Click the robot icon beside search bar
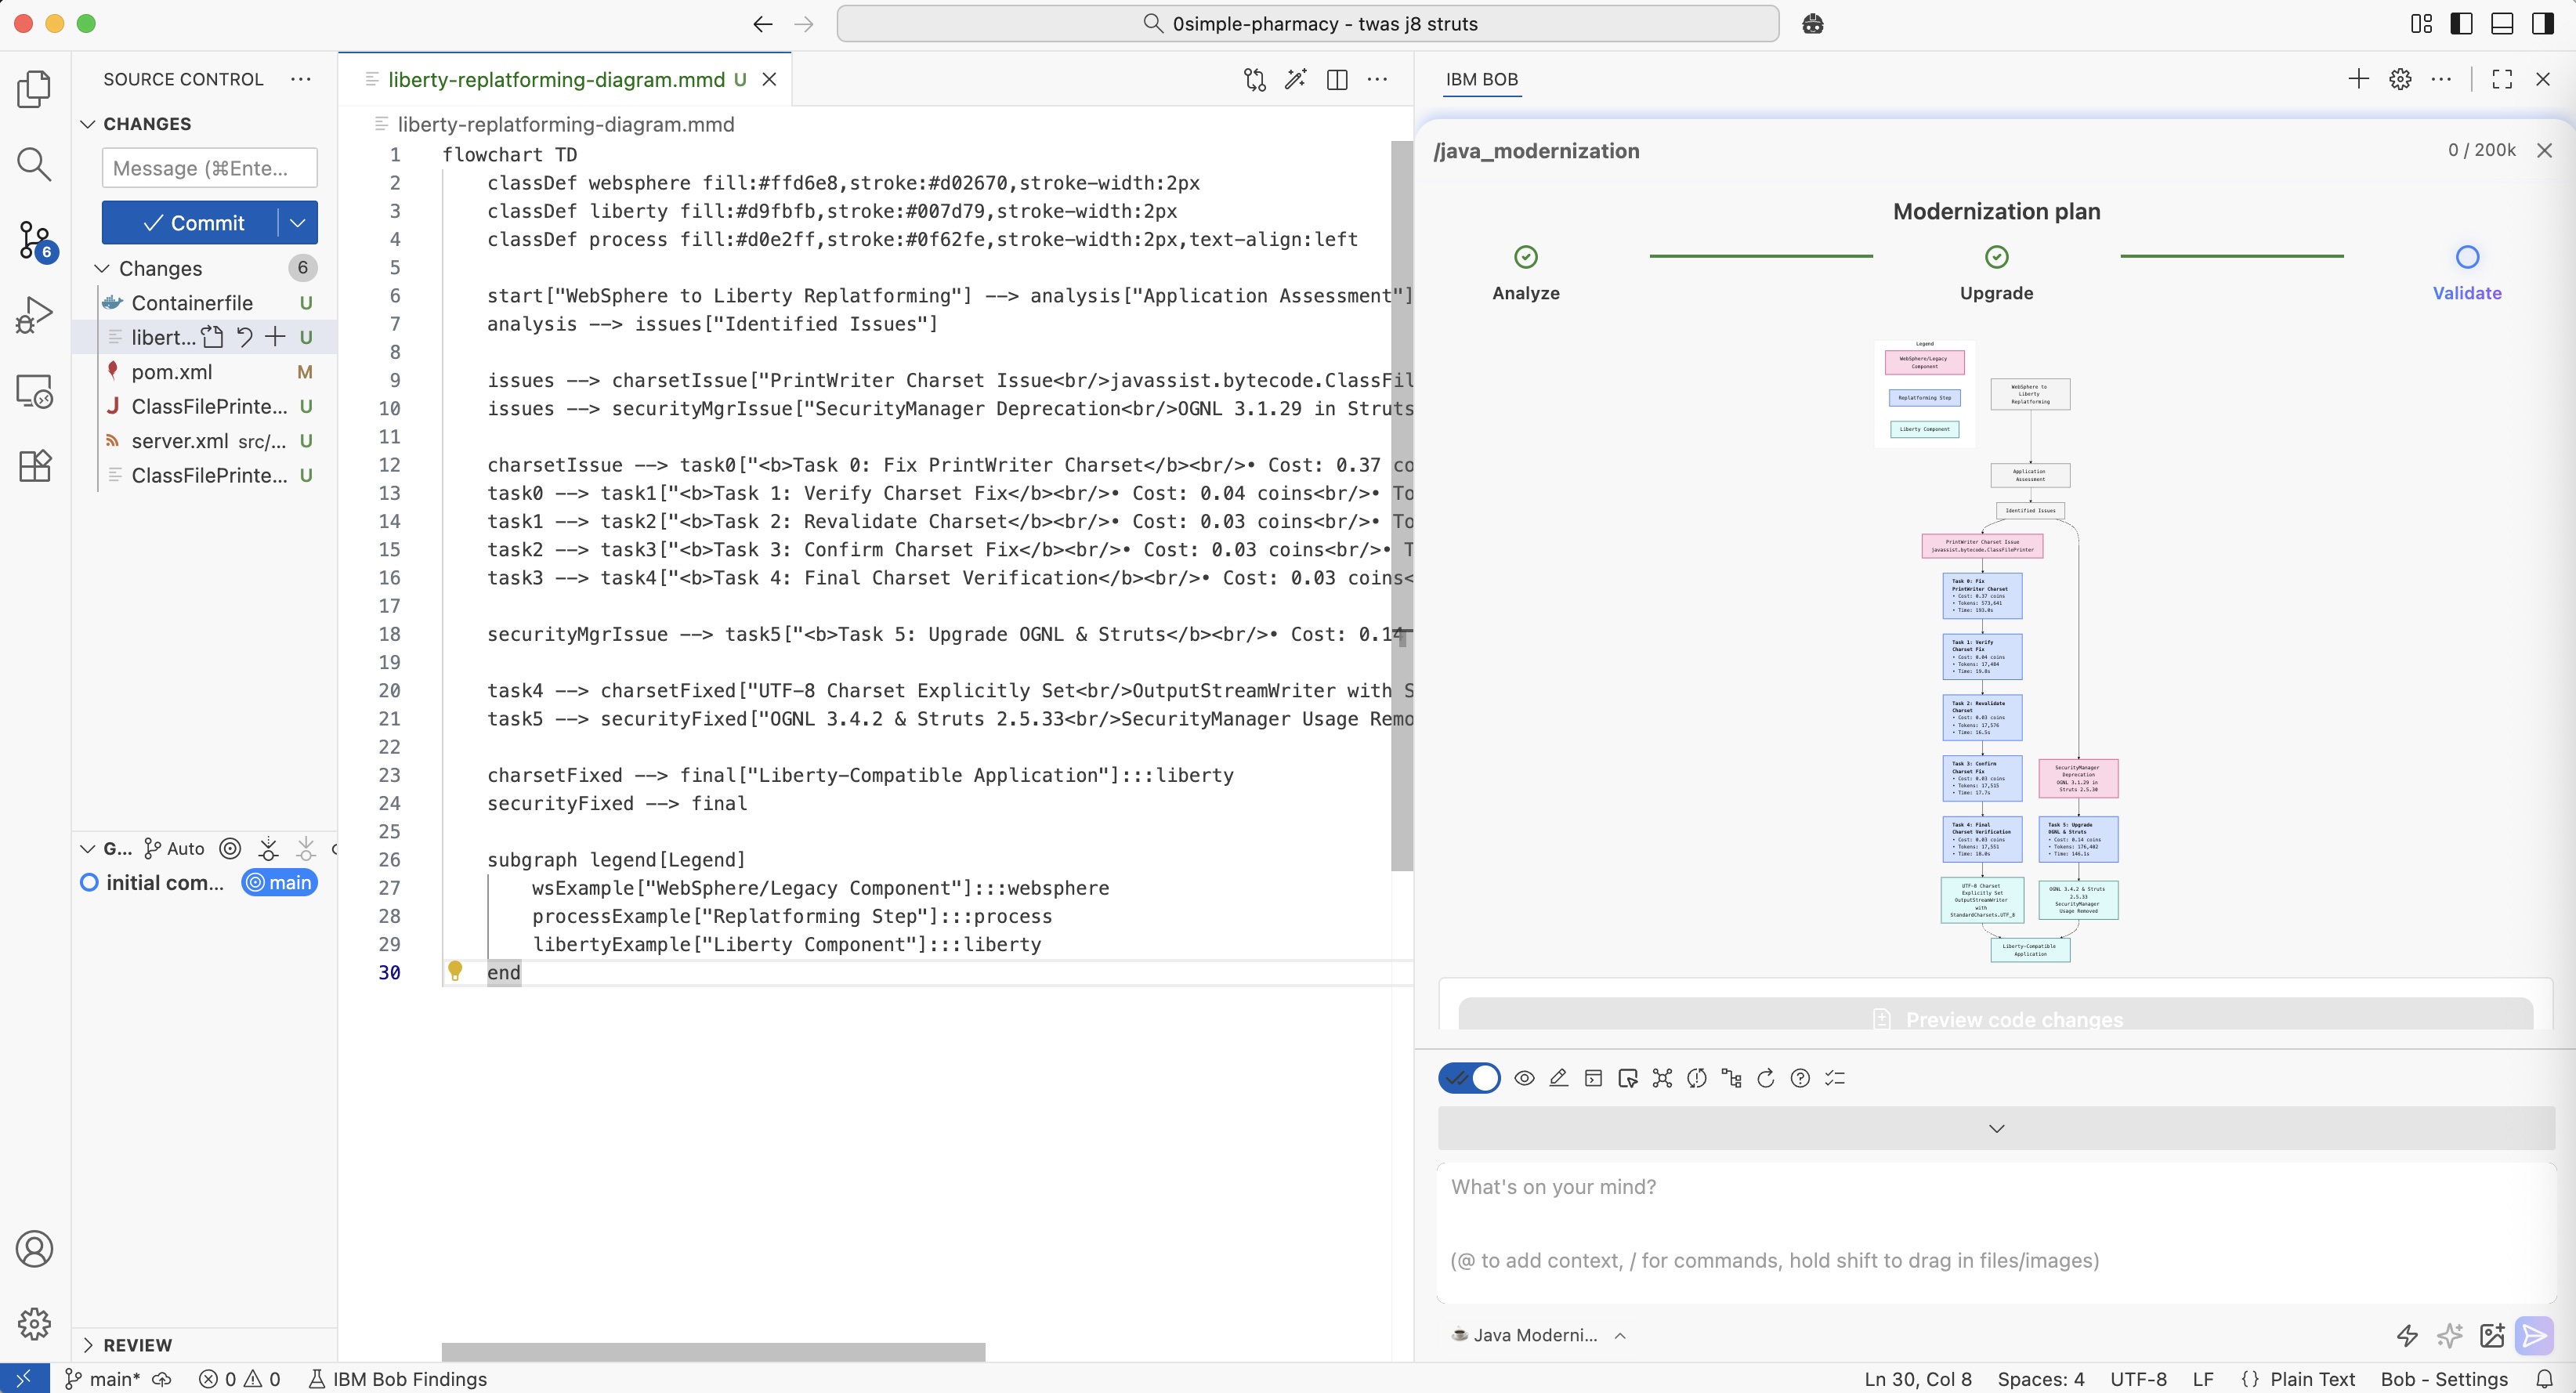The height and width of the screenshot is (1393, 2576). pos(1812,24)
